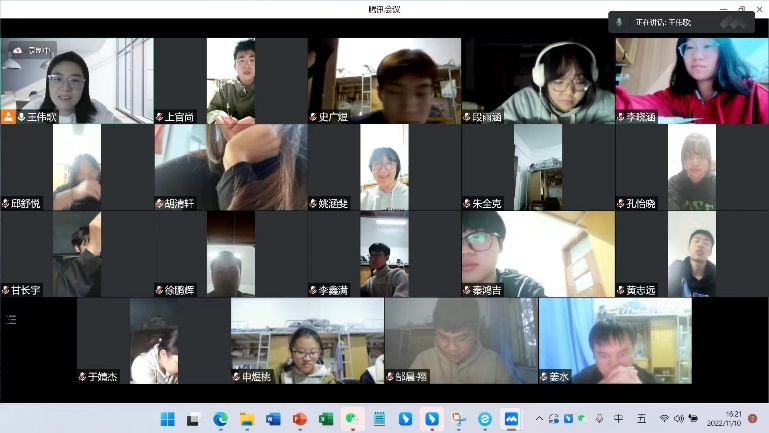Image resolution: width=769 pixels, height=433 pixels.
Task: Click the muted mic icon beside 李晓涵
Action: (621, 117)
